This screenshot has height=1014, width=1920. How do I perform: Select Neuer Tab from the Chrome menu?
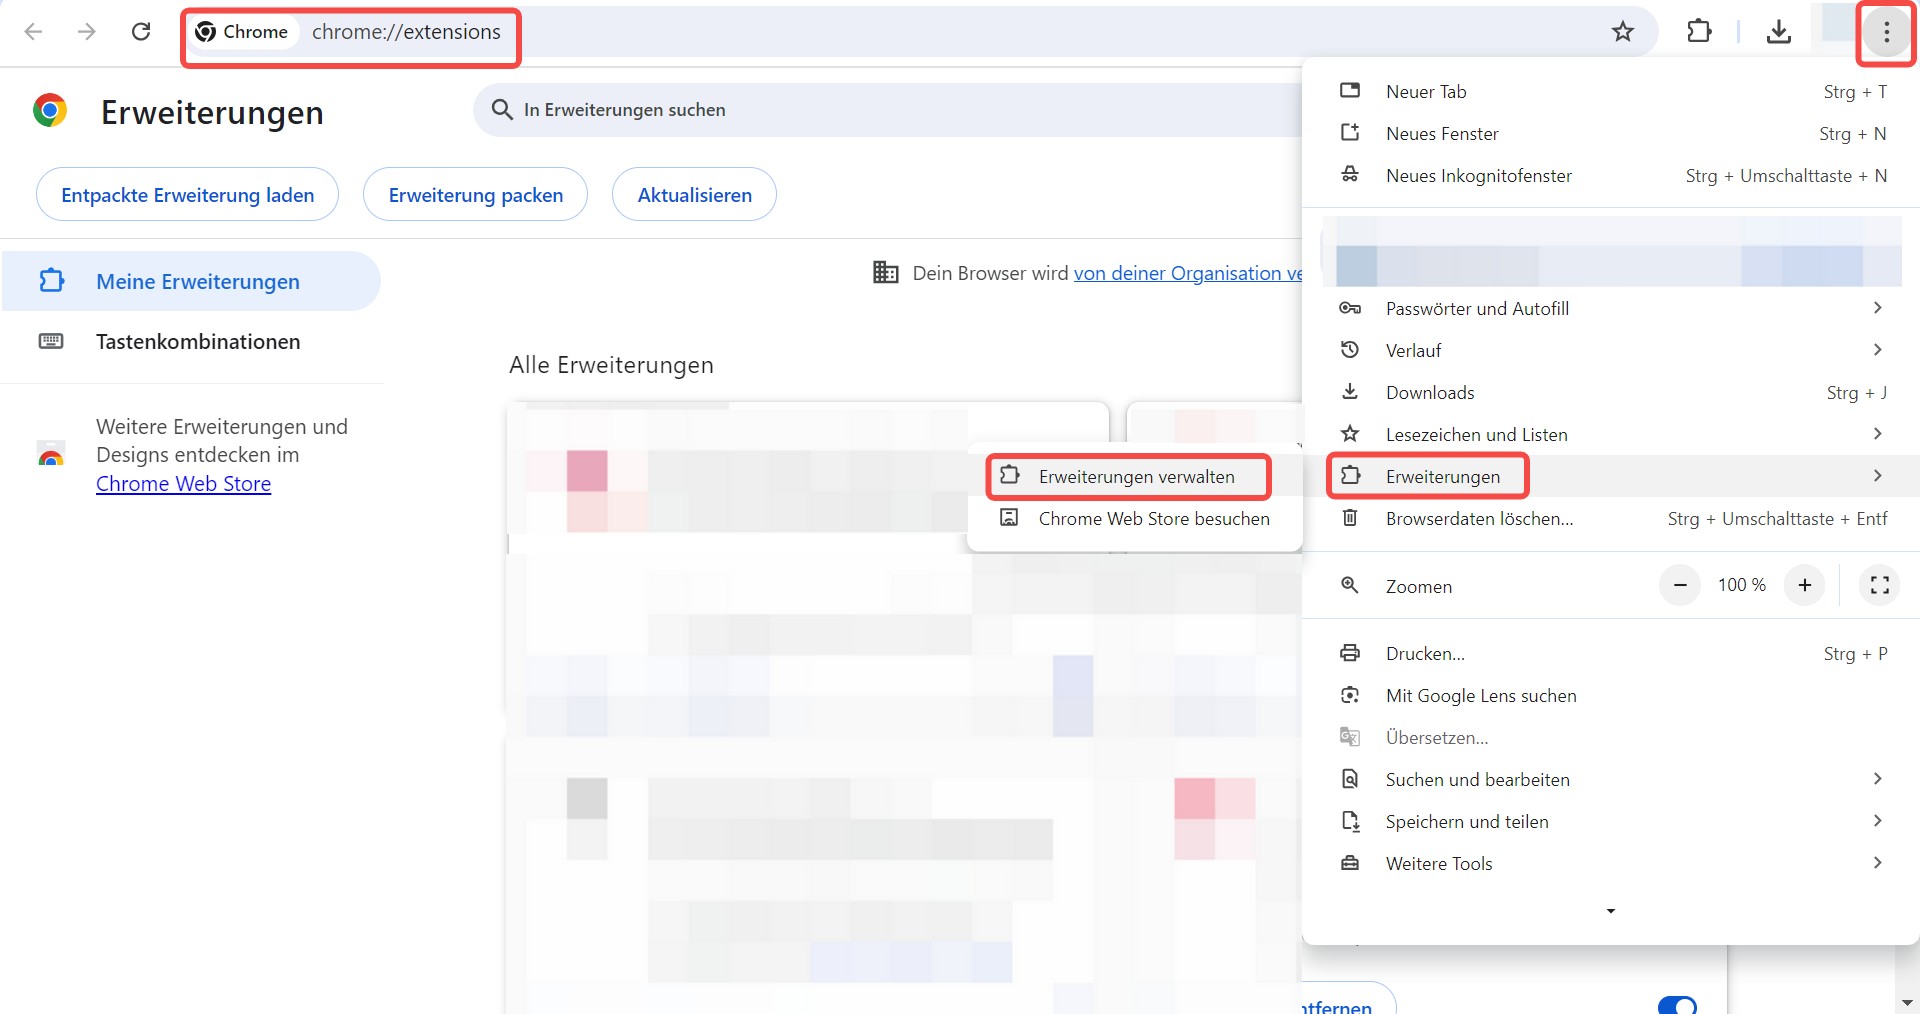1610,91
